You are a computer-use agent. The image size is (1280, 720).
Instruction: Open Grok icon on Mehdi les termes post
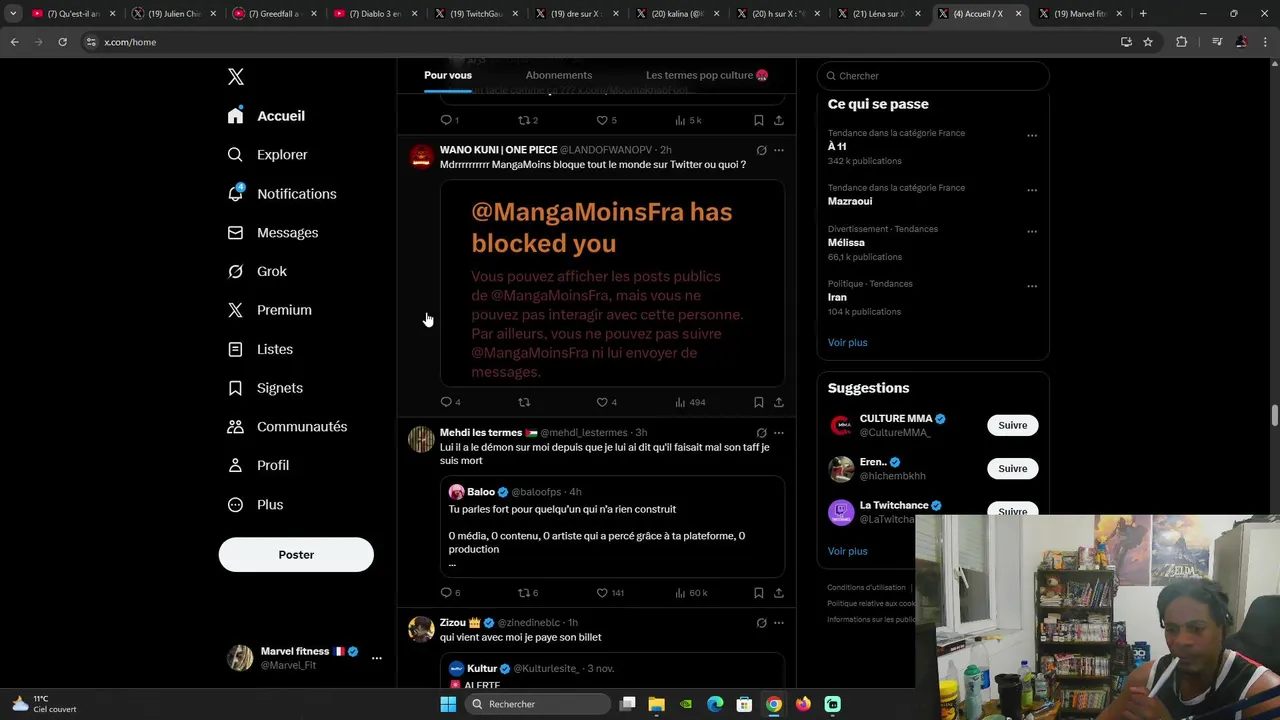(x=761, y=433)
